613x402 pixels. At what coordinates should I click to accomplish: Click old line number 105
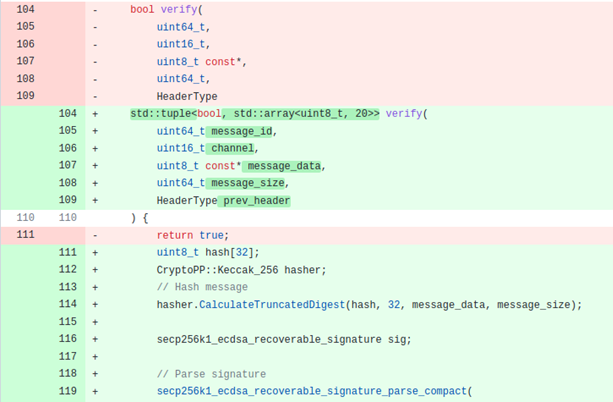click(25, 26)
